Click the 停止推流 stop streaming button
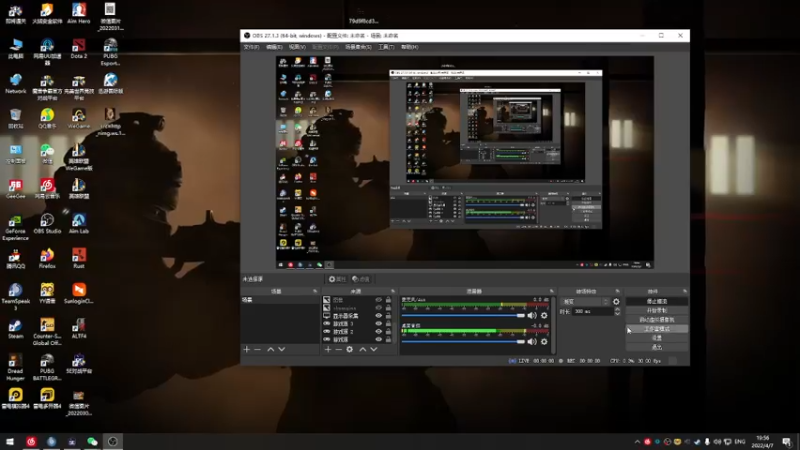This screenshot has height=450, width=800. coord(657,302)
